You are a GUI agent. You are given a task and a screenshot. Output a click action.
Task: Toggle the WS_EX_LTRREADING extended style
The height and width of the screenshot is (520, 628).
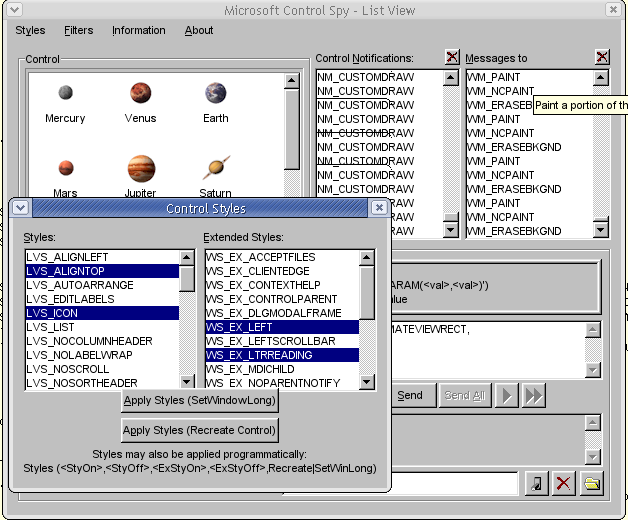pos(282,355)
